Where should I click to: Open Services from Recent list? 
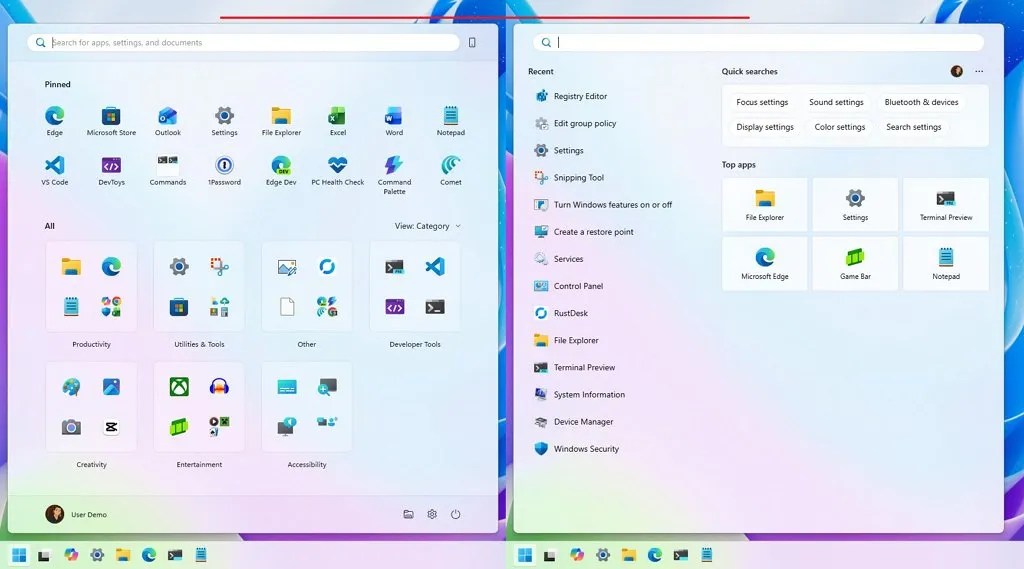(x=559, y=259)
